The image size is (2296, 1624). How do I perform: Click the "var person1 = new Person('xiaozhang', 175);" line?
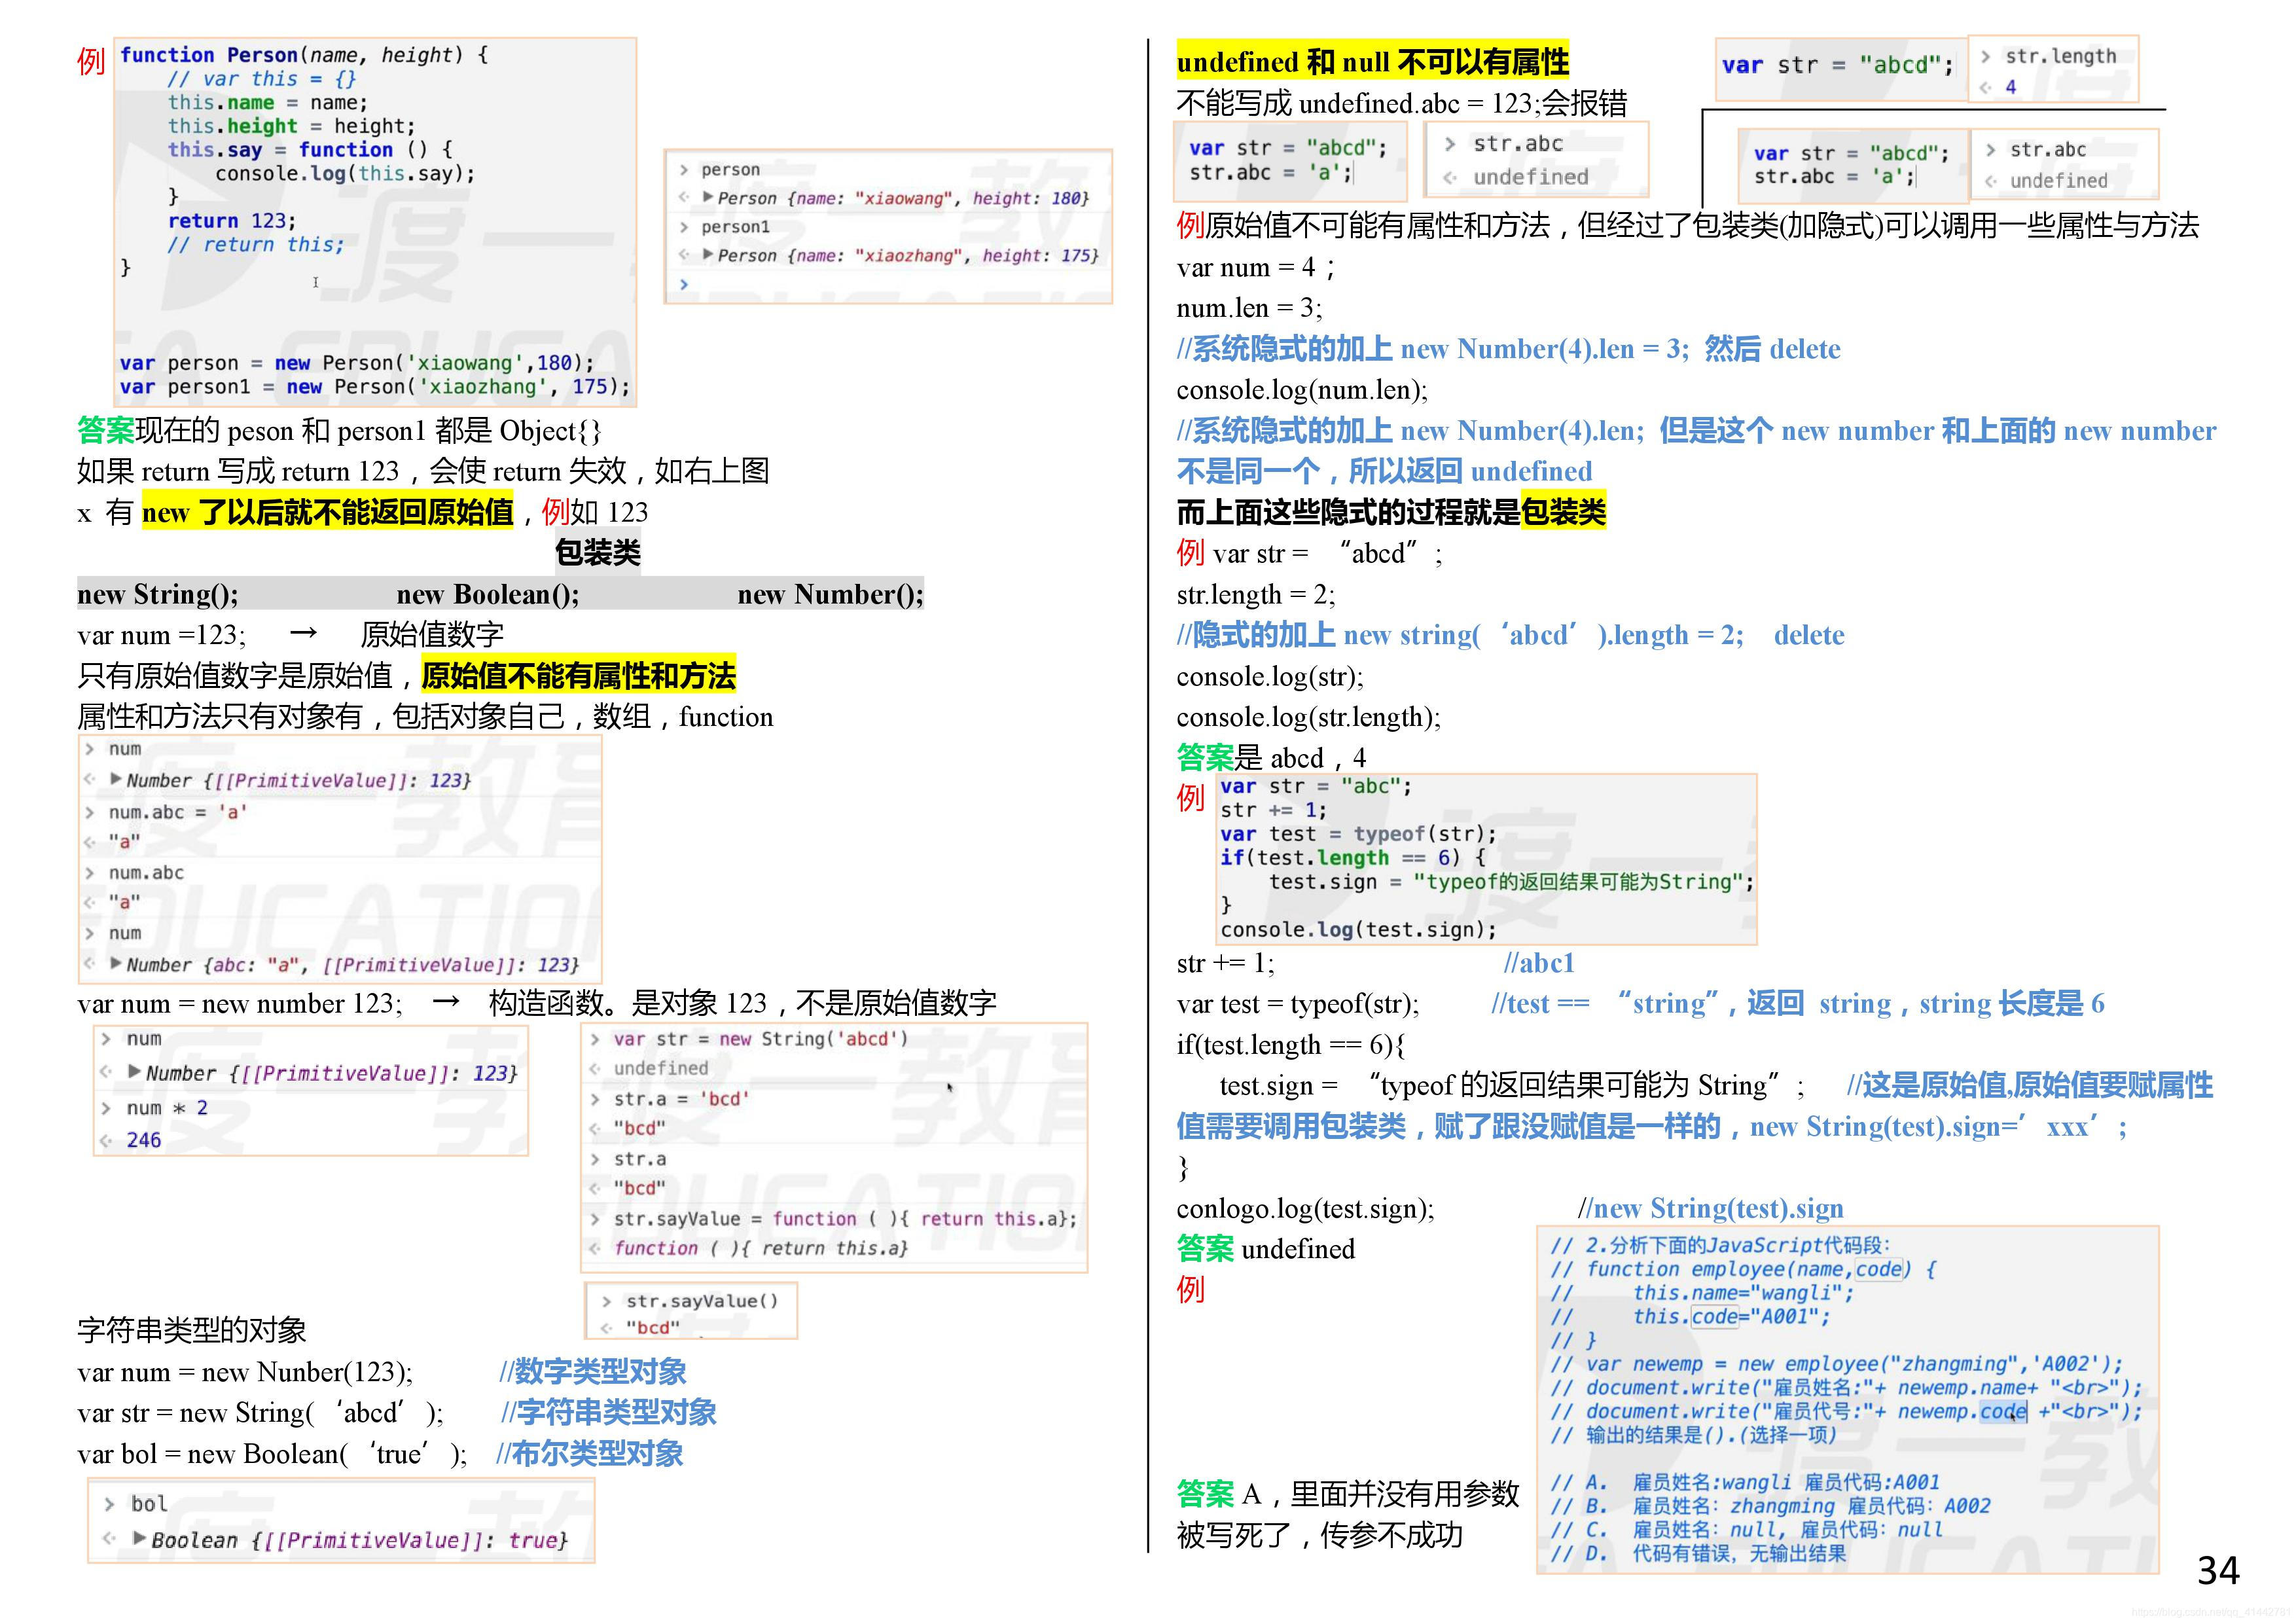click(x=375, y=387)
